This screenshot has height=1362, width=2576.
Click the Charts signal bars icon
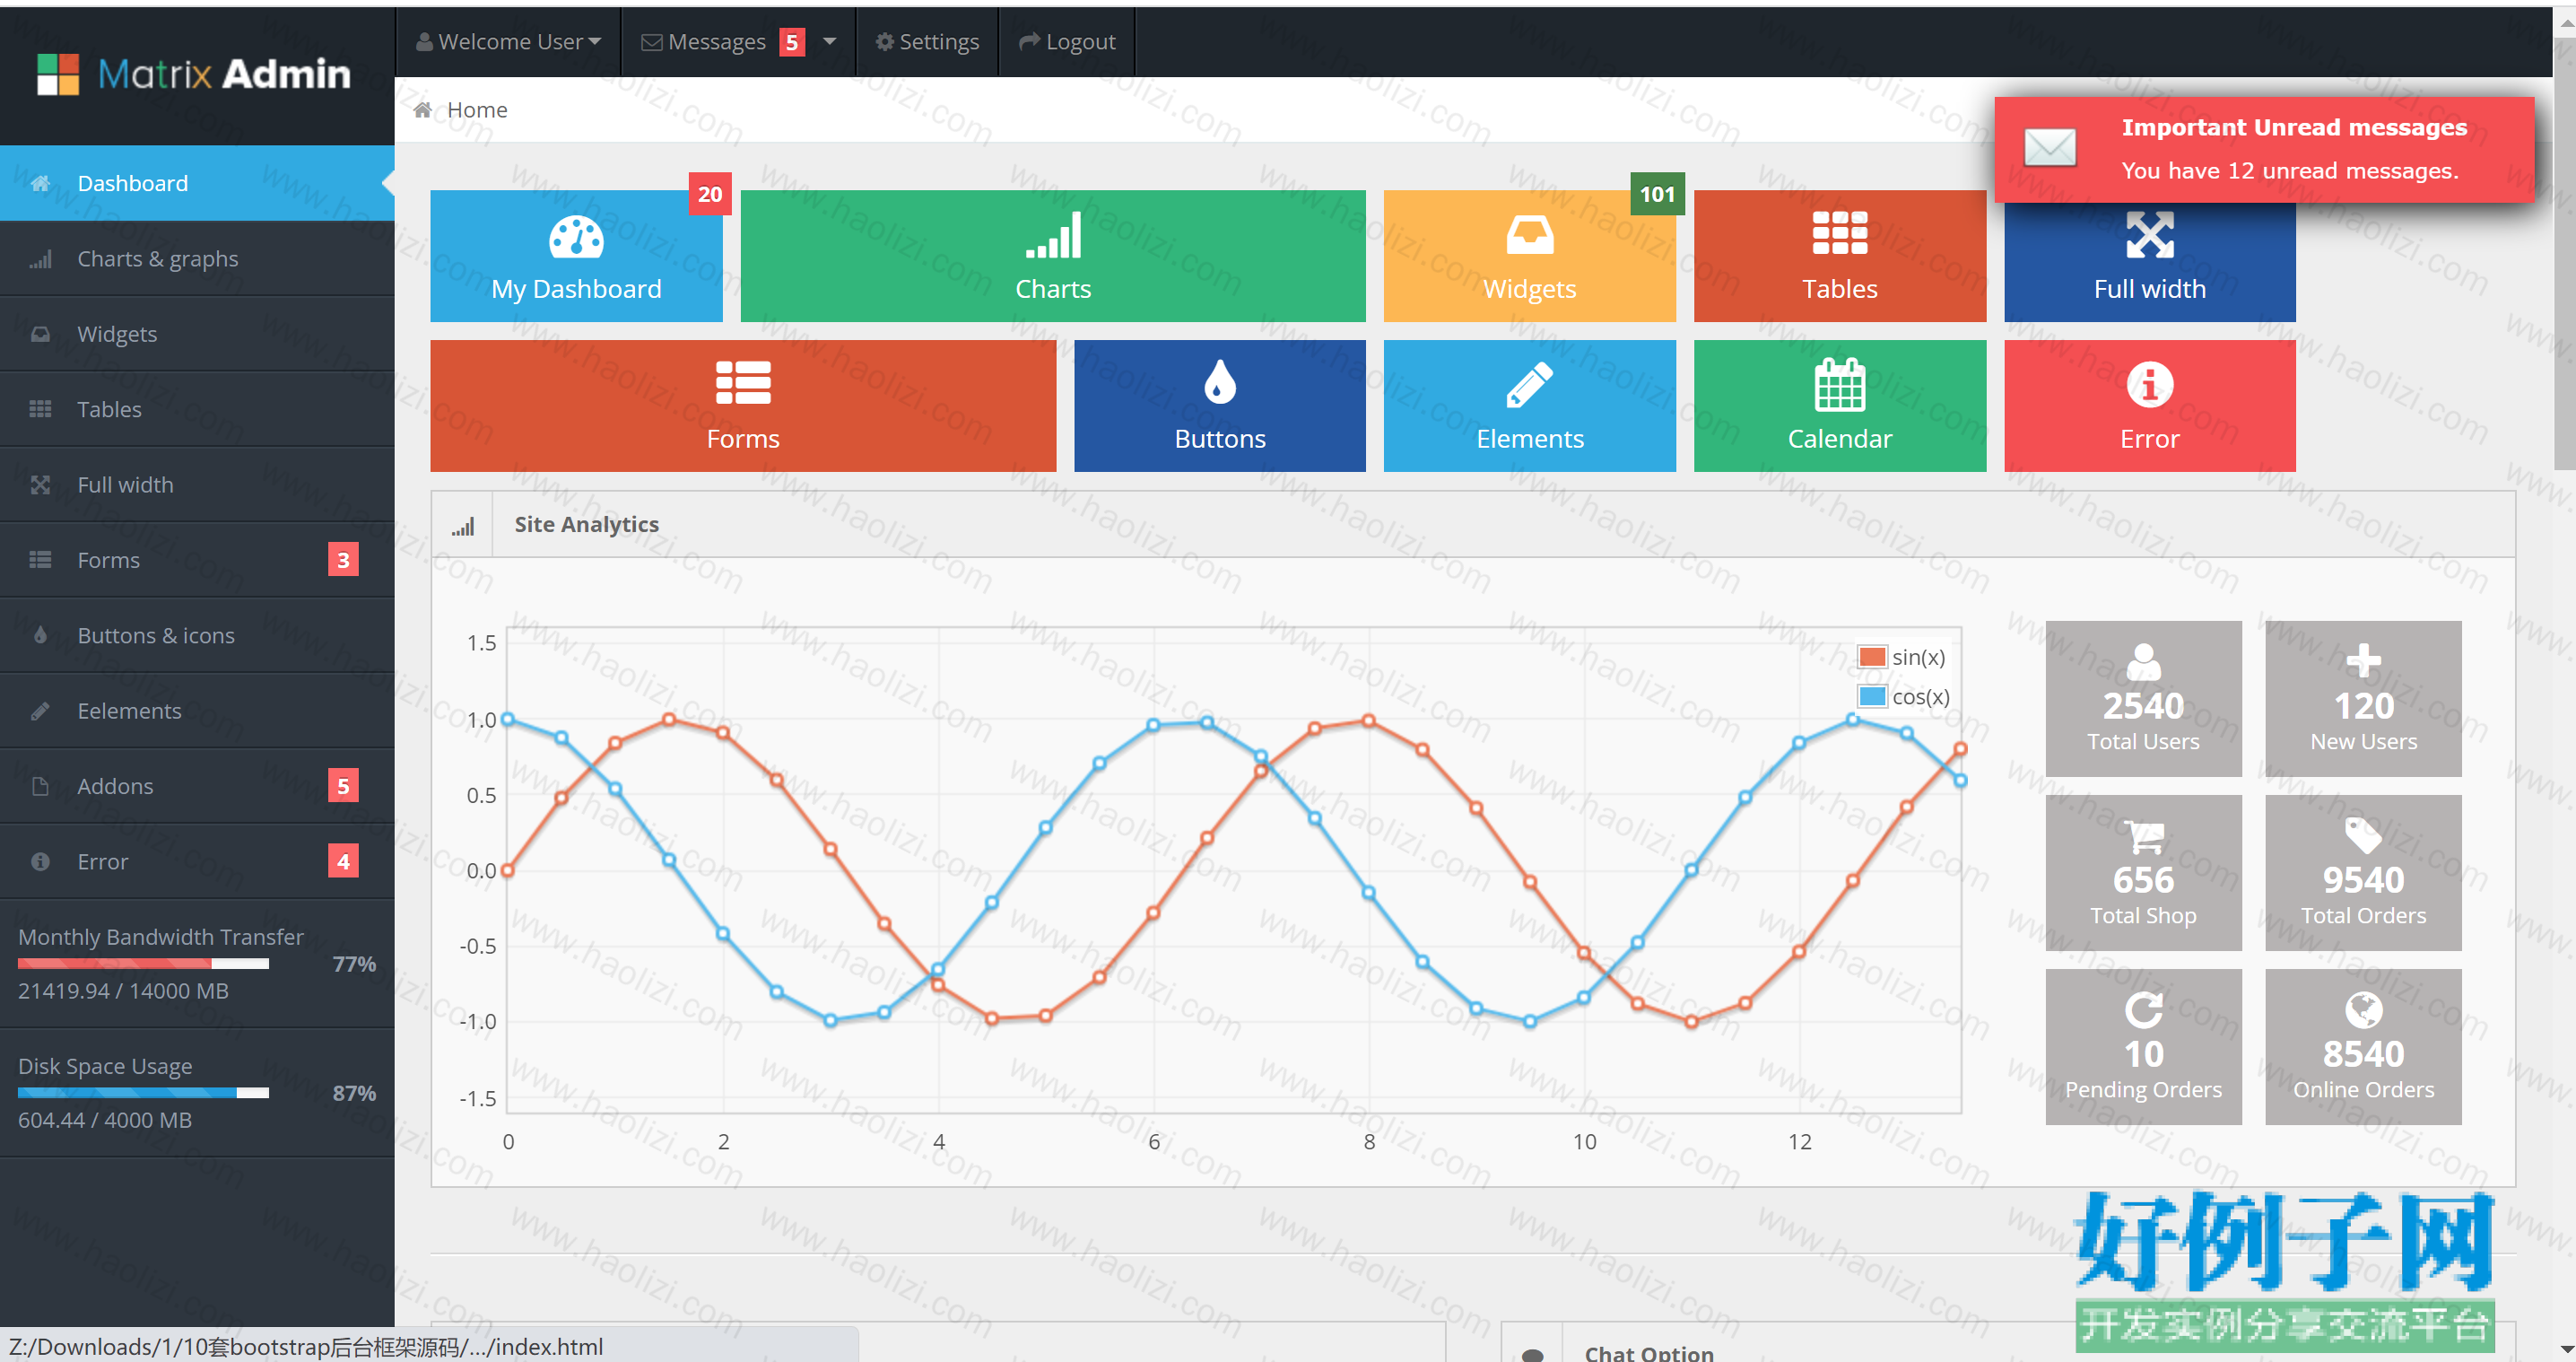(1053, 236)
